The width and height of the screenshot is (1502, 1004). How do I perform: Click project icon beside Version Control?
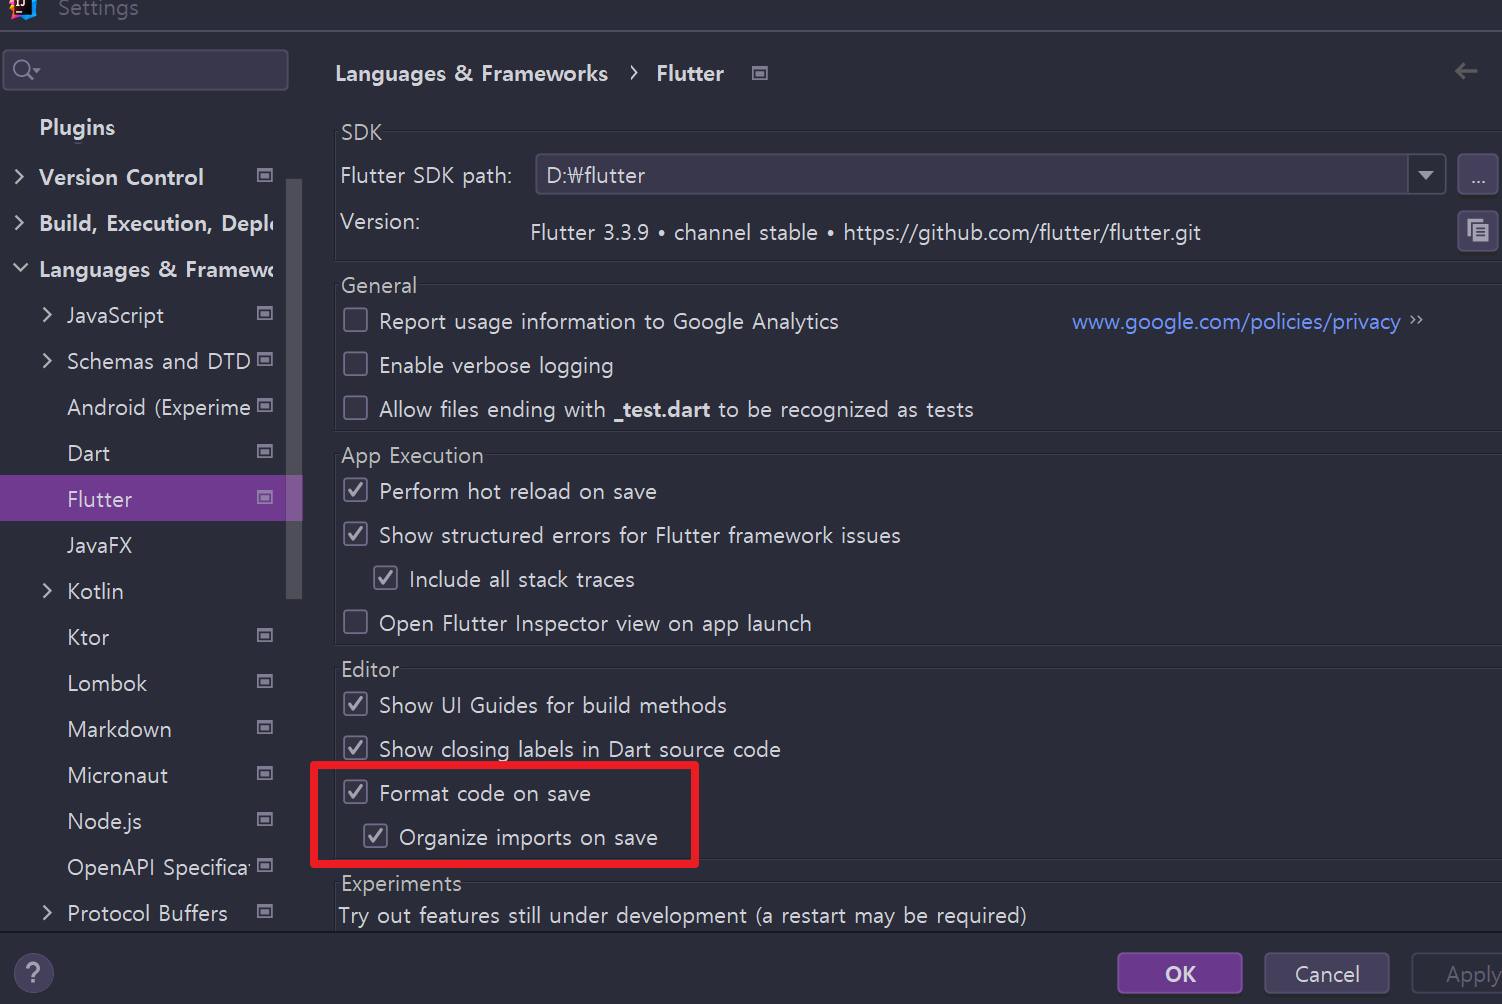coord(265,176)
